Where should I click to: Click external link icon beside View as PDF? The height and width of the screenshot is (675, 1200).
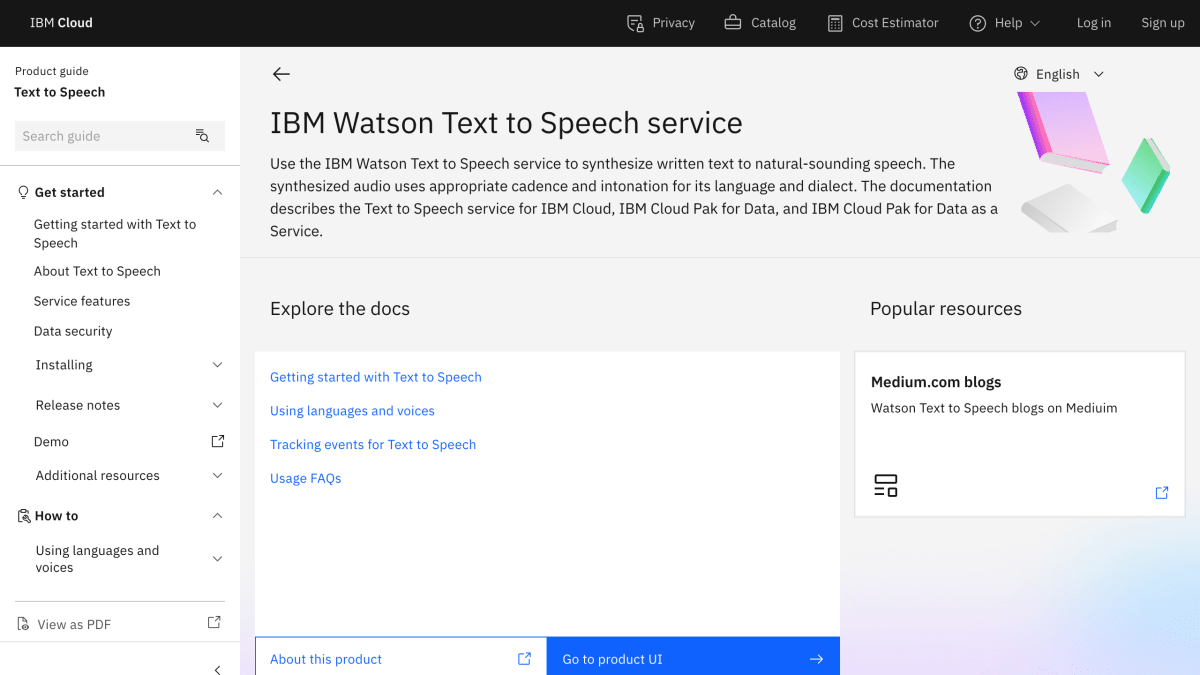click(214, 622)
